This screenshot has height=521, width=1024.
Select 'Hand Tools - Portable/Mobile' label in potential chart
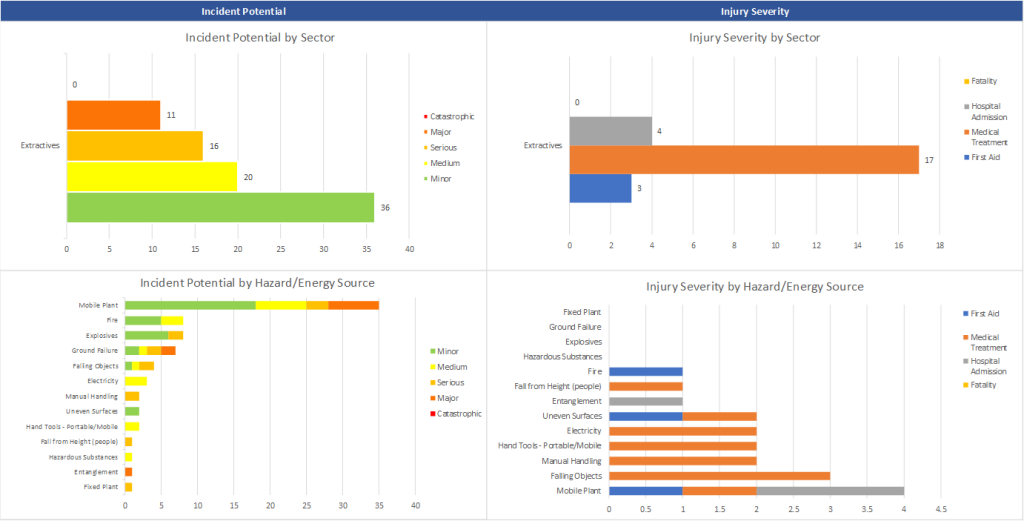[72, 427]
